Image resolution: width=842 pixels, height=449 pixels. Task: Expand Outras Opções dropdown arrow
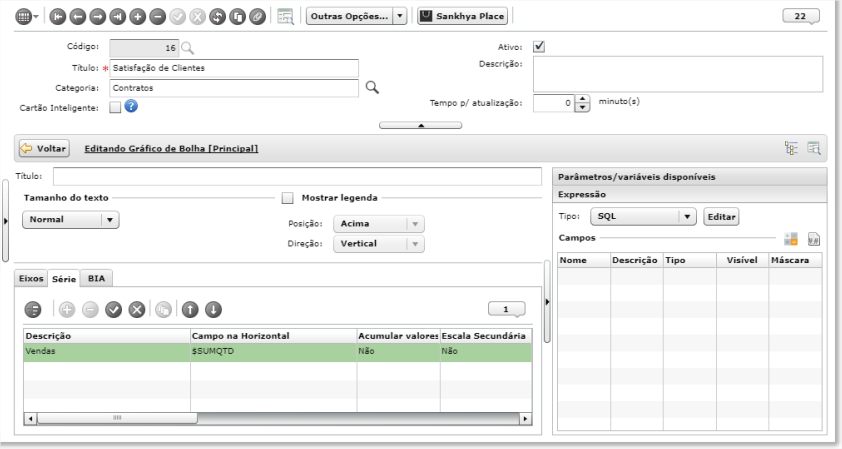(400, 16)
